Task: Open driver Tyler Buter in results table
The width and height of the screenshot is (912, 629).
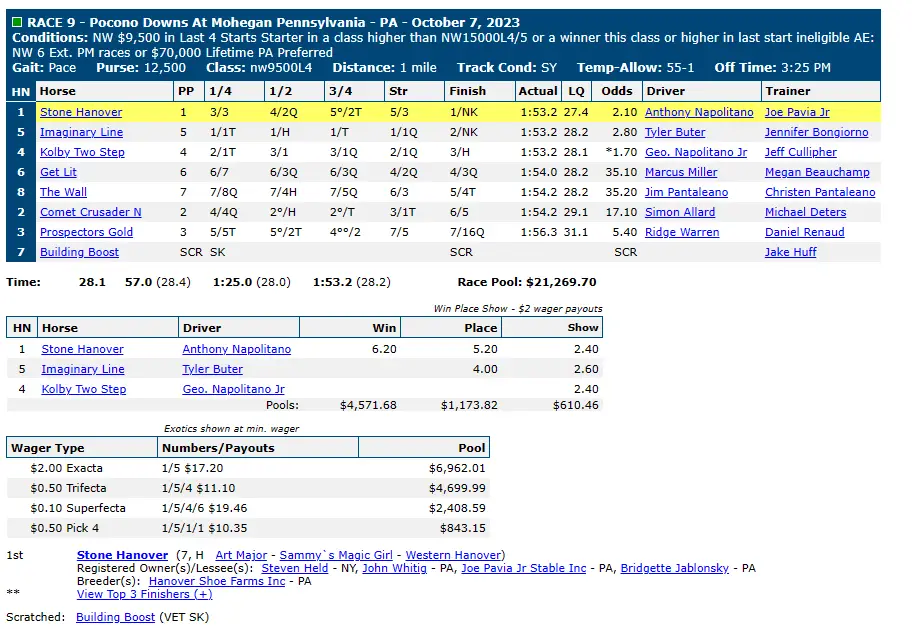Action: [x=675, y=132]
